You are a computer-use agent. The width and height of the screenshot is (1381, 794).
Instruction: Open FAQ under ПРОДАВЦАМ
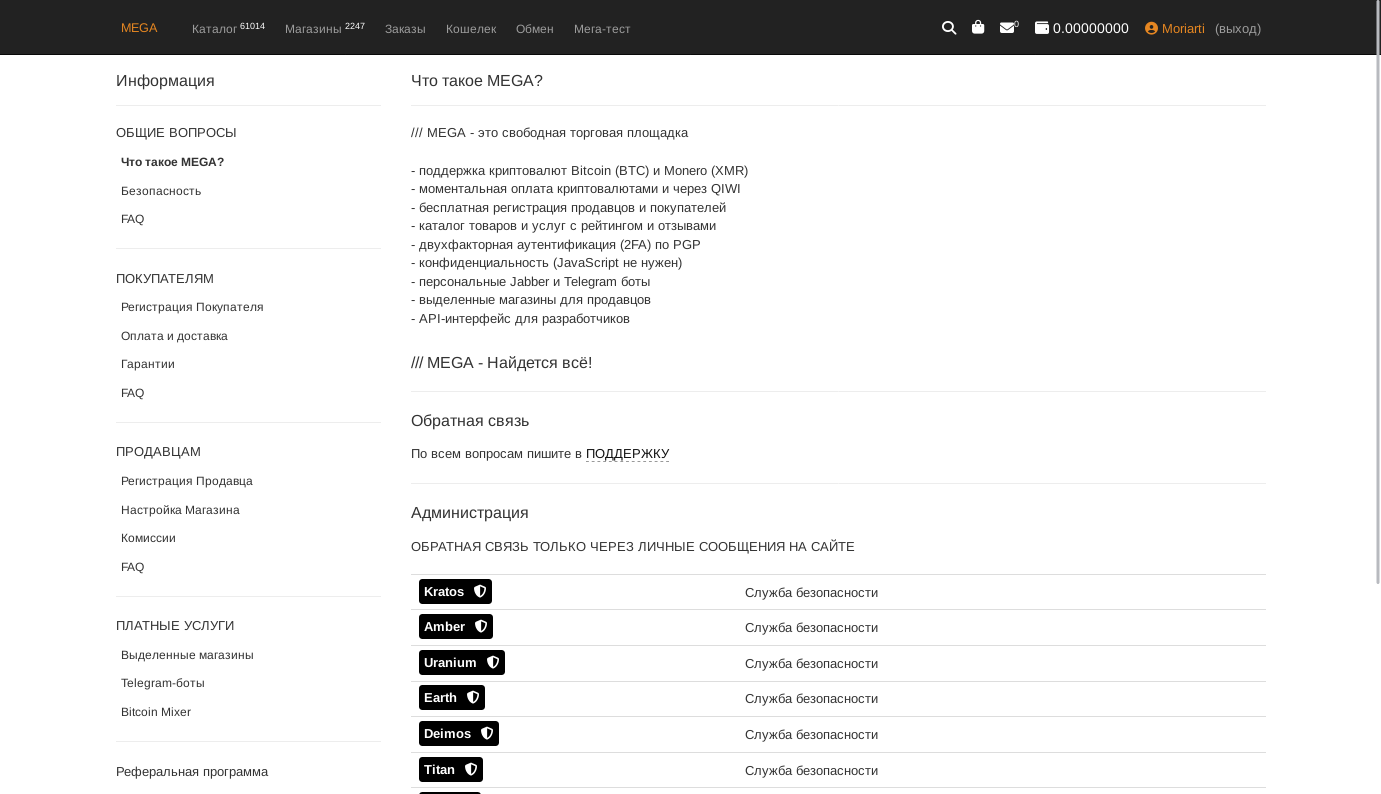pos(132,567)
